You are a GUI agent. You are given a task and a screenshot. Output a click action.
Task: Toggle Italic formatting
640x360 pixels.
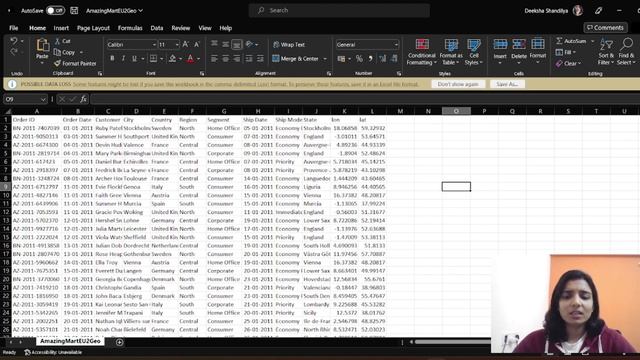pos(123,59)
